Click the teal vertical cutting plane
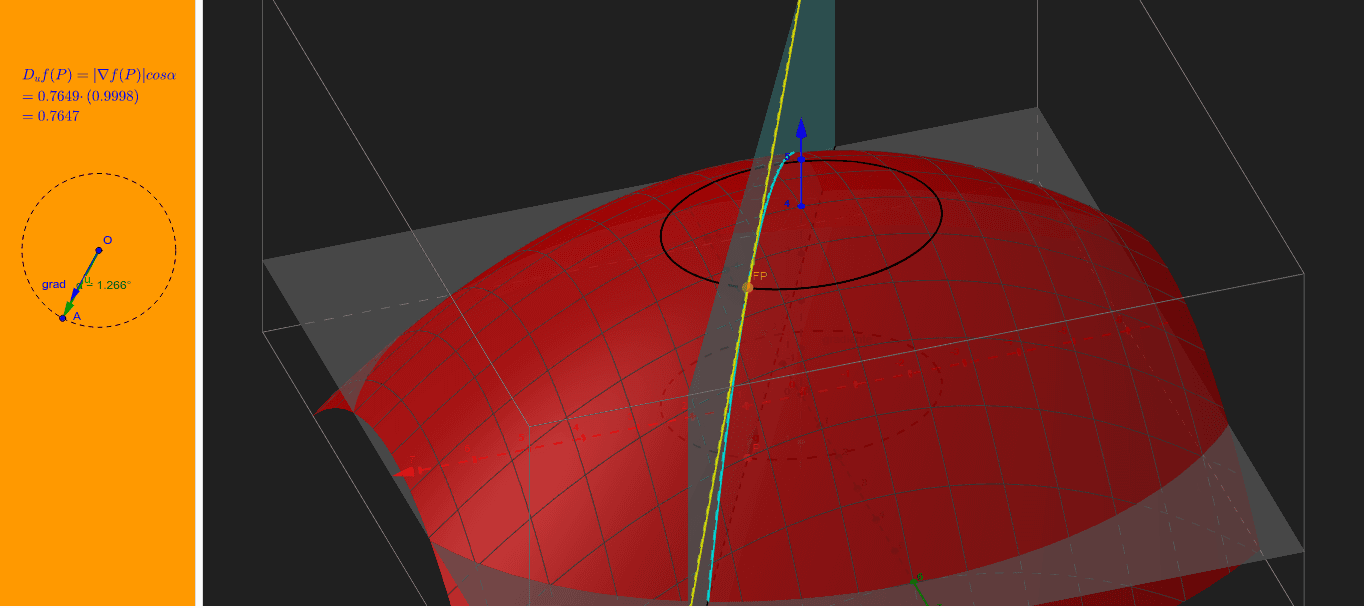Screen dimensions: 1366x608 pos(815,60)
